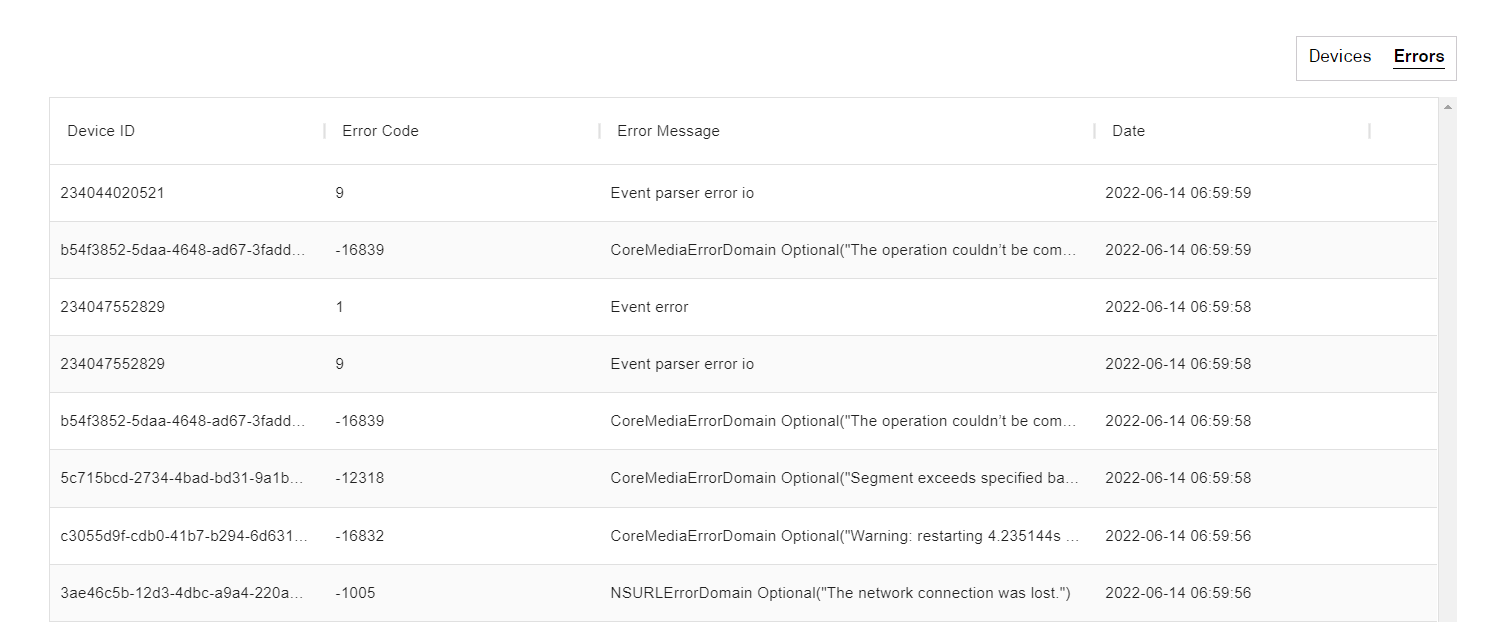Screen dimensions: 1500x631
Task: Click the error code -1005 cell
Action: [355, 593]
